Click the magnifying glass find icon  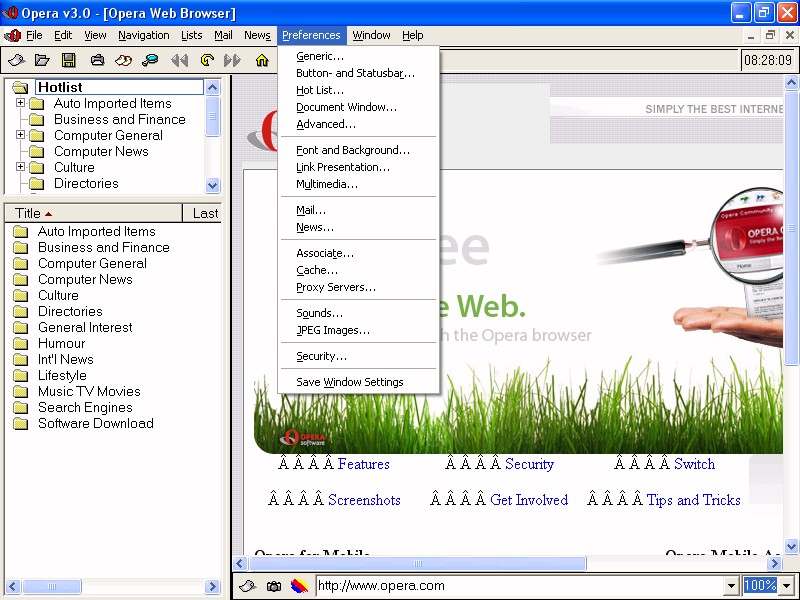coord(150,60)
